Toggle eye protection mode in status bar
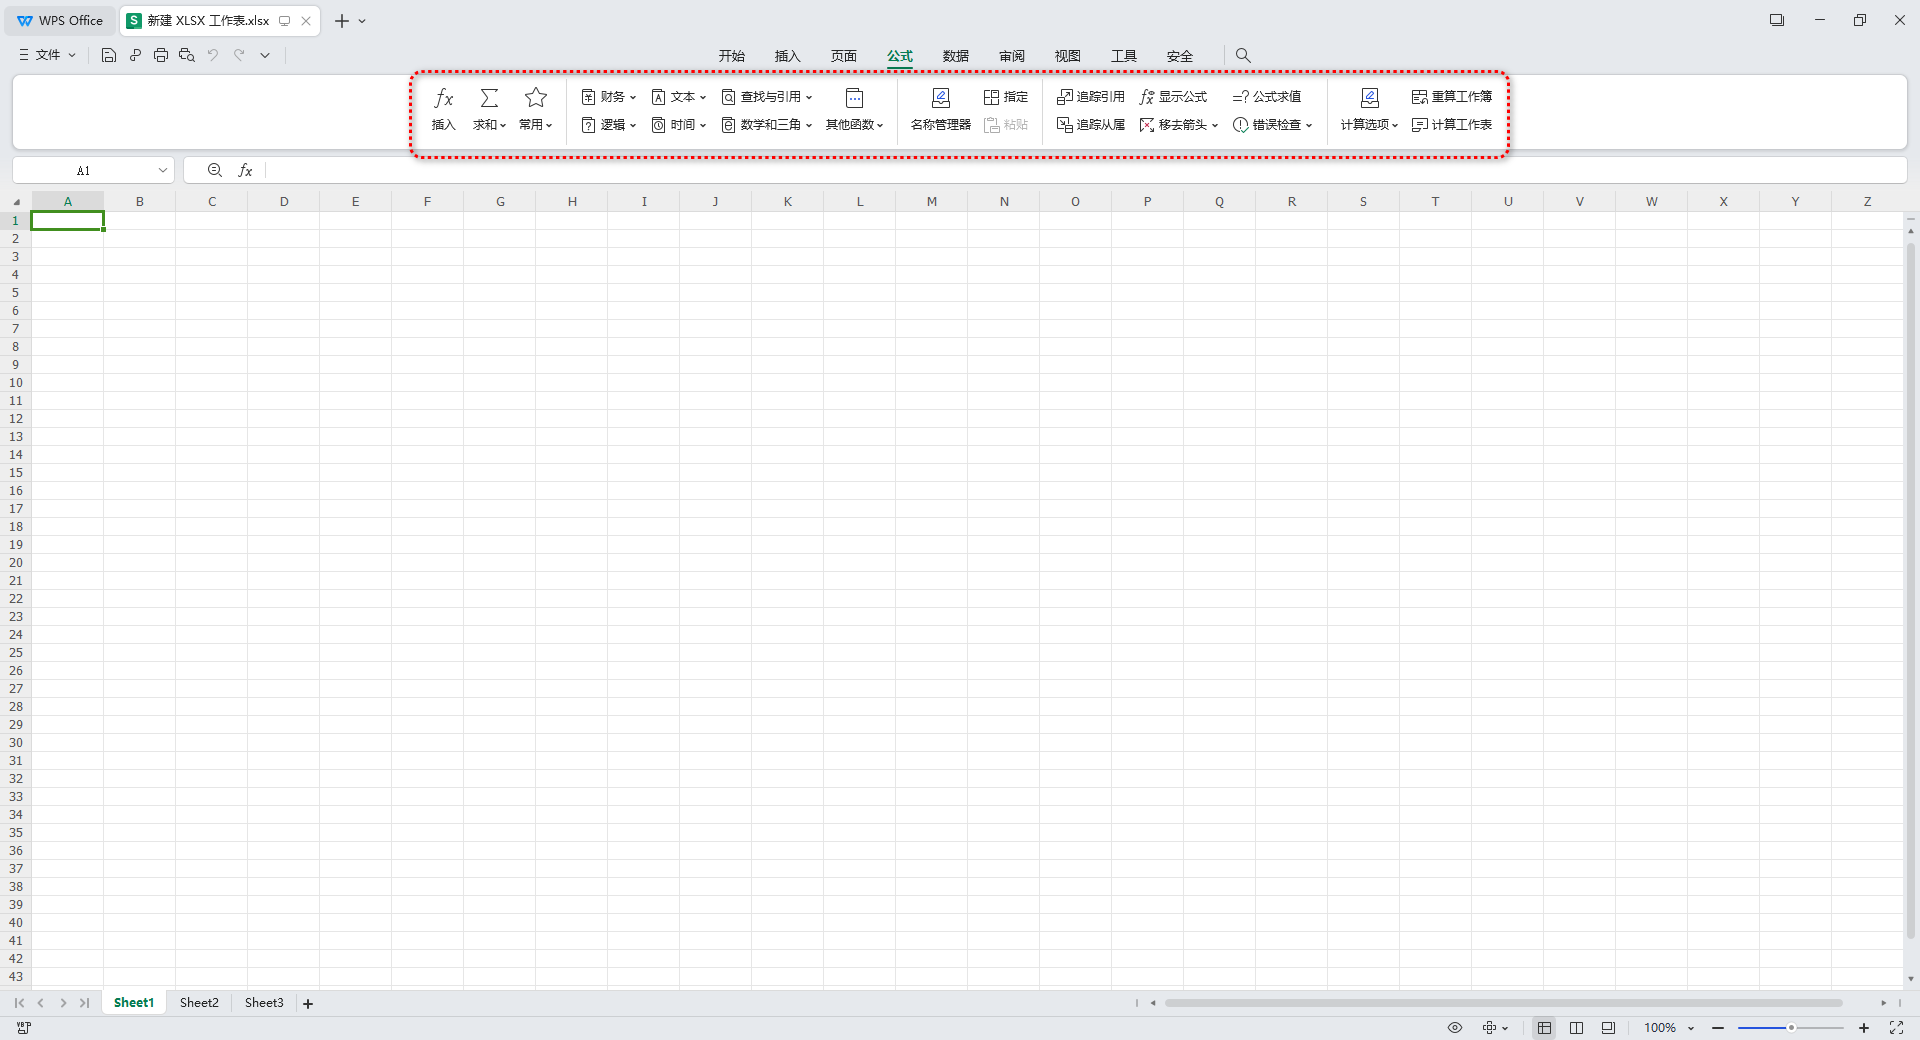Screen dimensions: 1920x1040 [x=1455, y=1028]
